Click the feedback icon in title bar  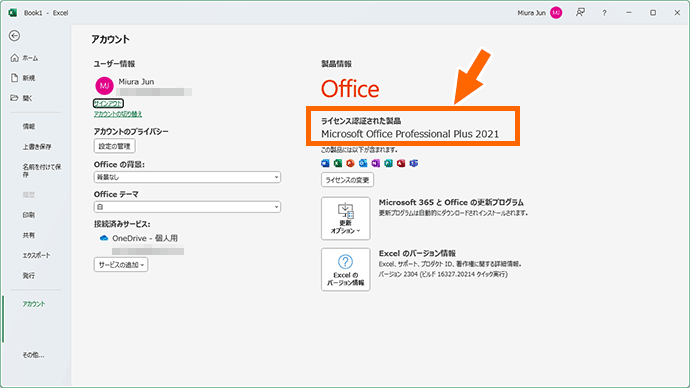tap(580, 13)
